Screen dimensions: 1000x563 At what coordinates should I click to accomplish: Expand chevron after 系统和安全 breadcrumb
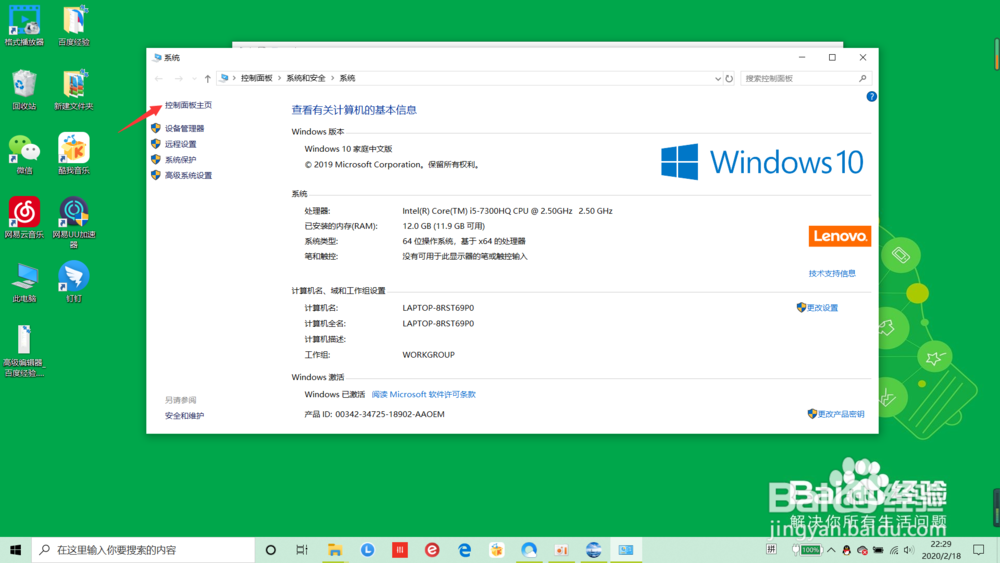[x=332, y=78]
